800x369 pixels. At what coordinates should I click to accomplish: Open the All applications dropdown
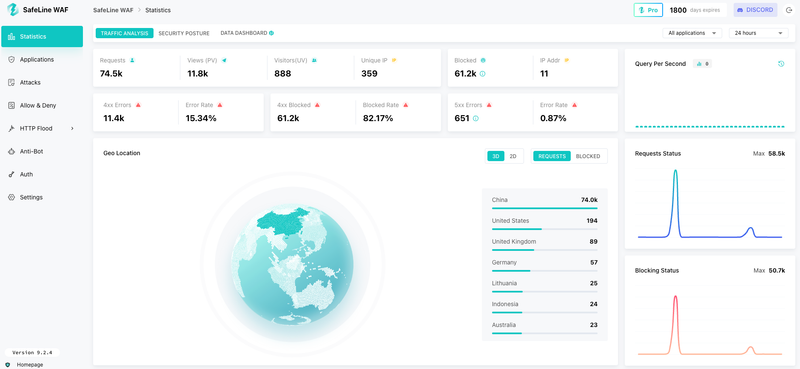click(x=692, y=33)
